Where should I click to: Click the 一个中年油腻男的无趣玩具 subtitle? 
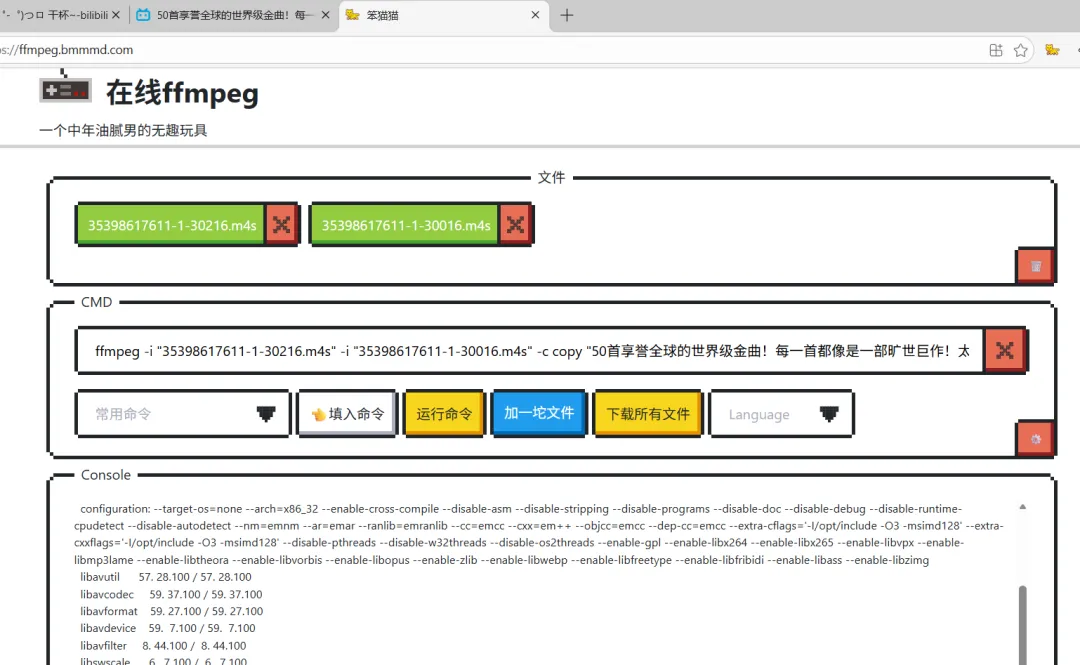[123, 130]
